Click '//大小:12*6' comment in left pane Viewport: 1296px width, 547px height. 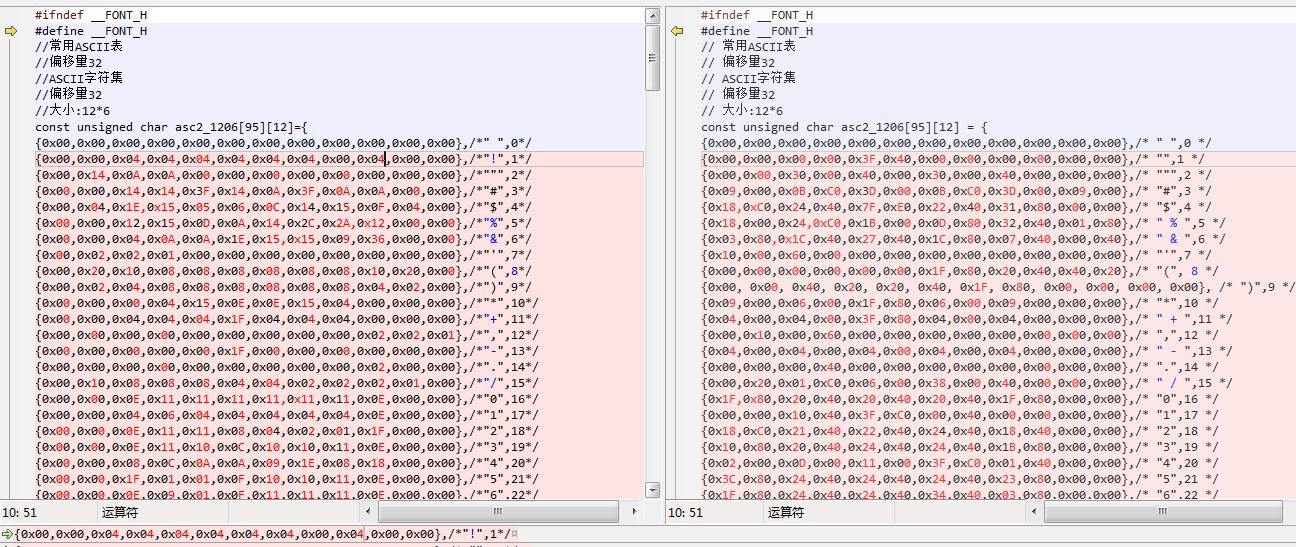[x=75, y=111]
